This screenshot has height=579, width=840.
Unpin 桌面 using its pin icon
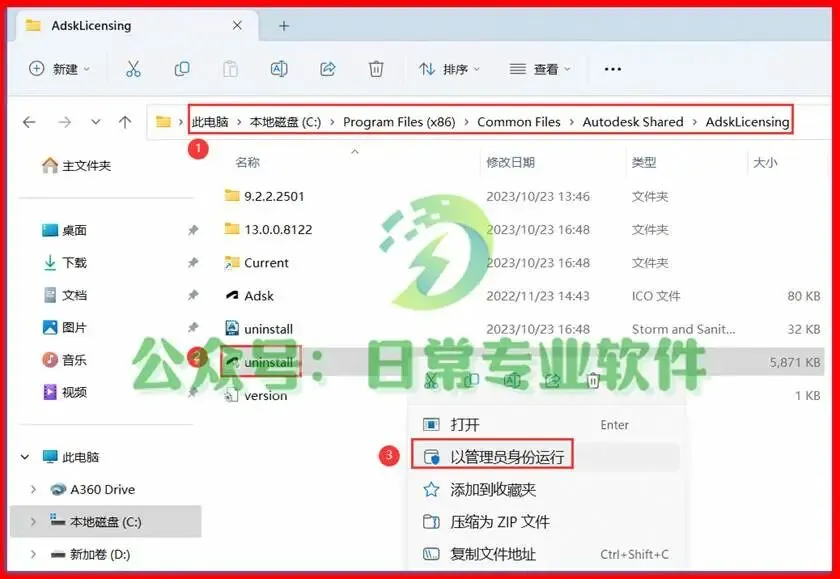[x=193, y=230]
